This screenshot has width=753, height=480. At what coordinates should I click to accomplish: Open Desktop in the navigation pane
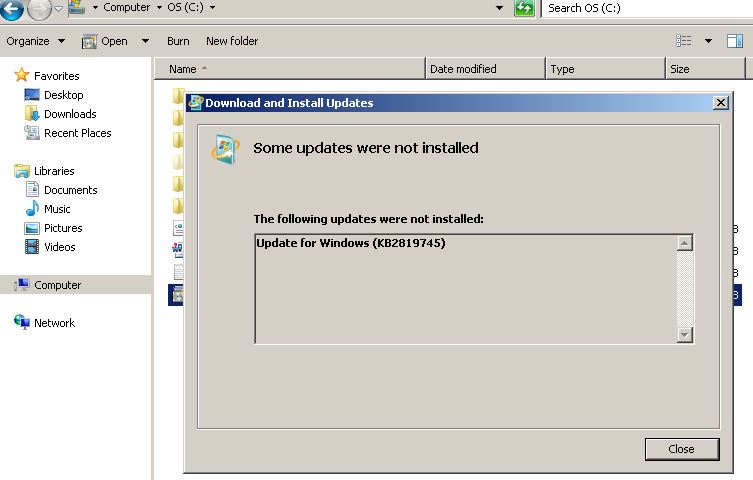[63, 95]
